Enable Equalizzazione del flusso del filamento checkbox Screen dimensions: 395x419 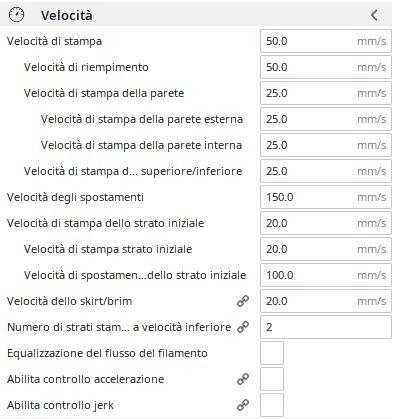tap(272, 353)
